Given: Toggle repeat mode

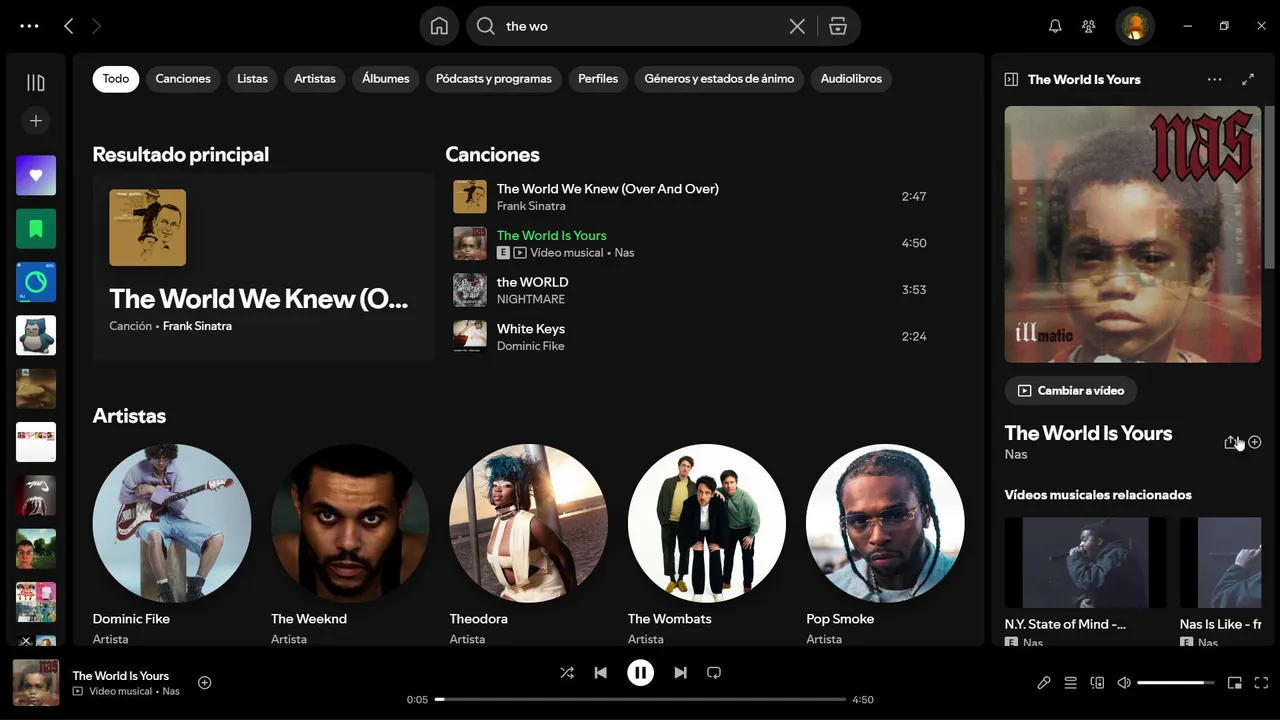Looking at the screenshot, I should 714,673.
